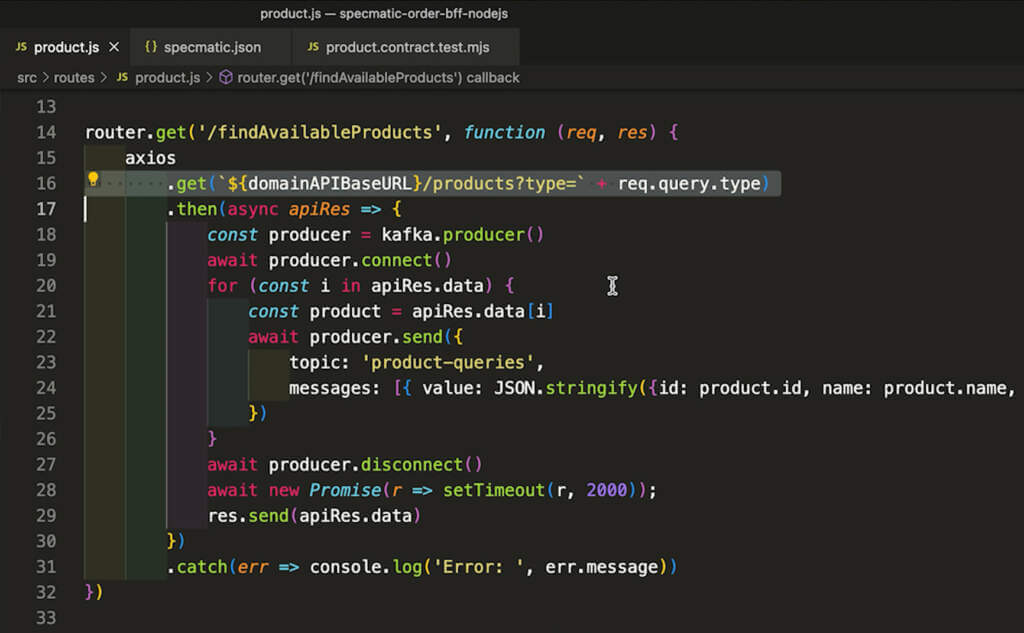Click the JS icon on product.js tab
1024x633 pixels.
click(21, 47)
